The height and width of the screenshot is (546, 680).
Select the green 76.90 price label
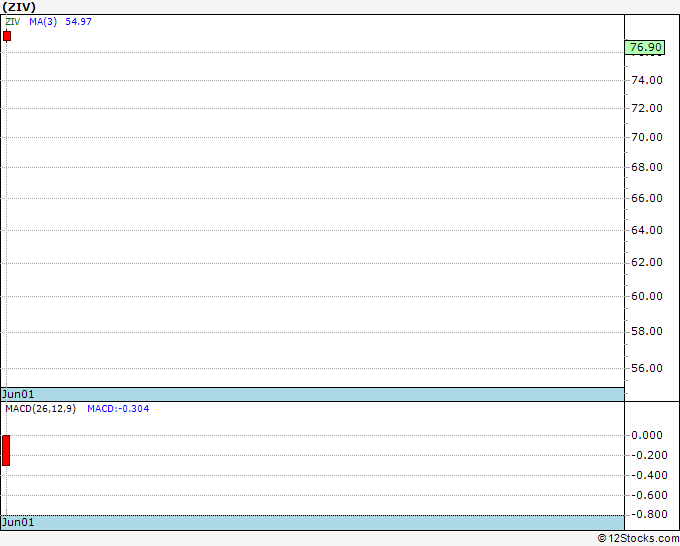[644, 47]
